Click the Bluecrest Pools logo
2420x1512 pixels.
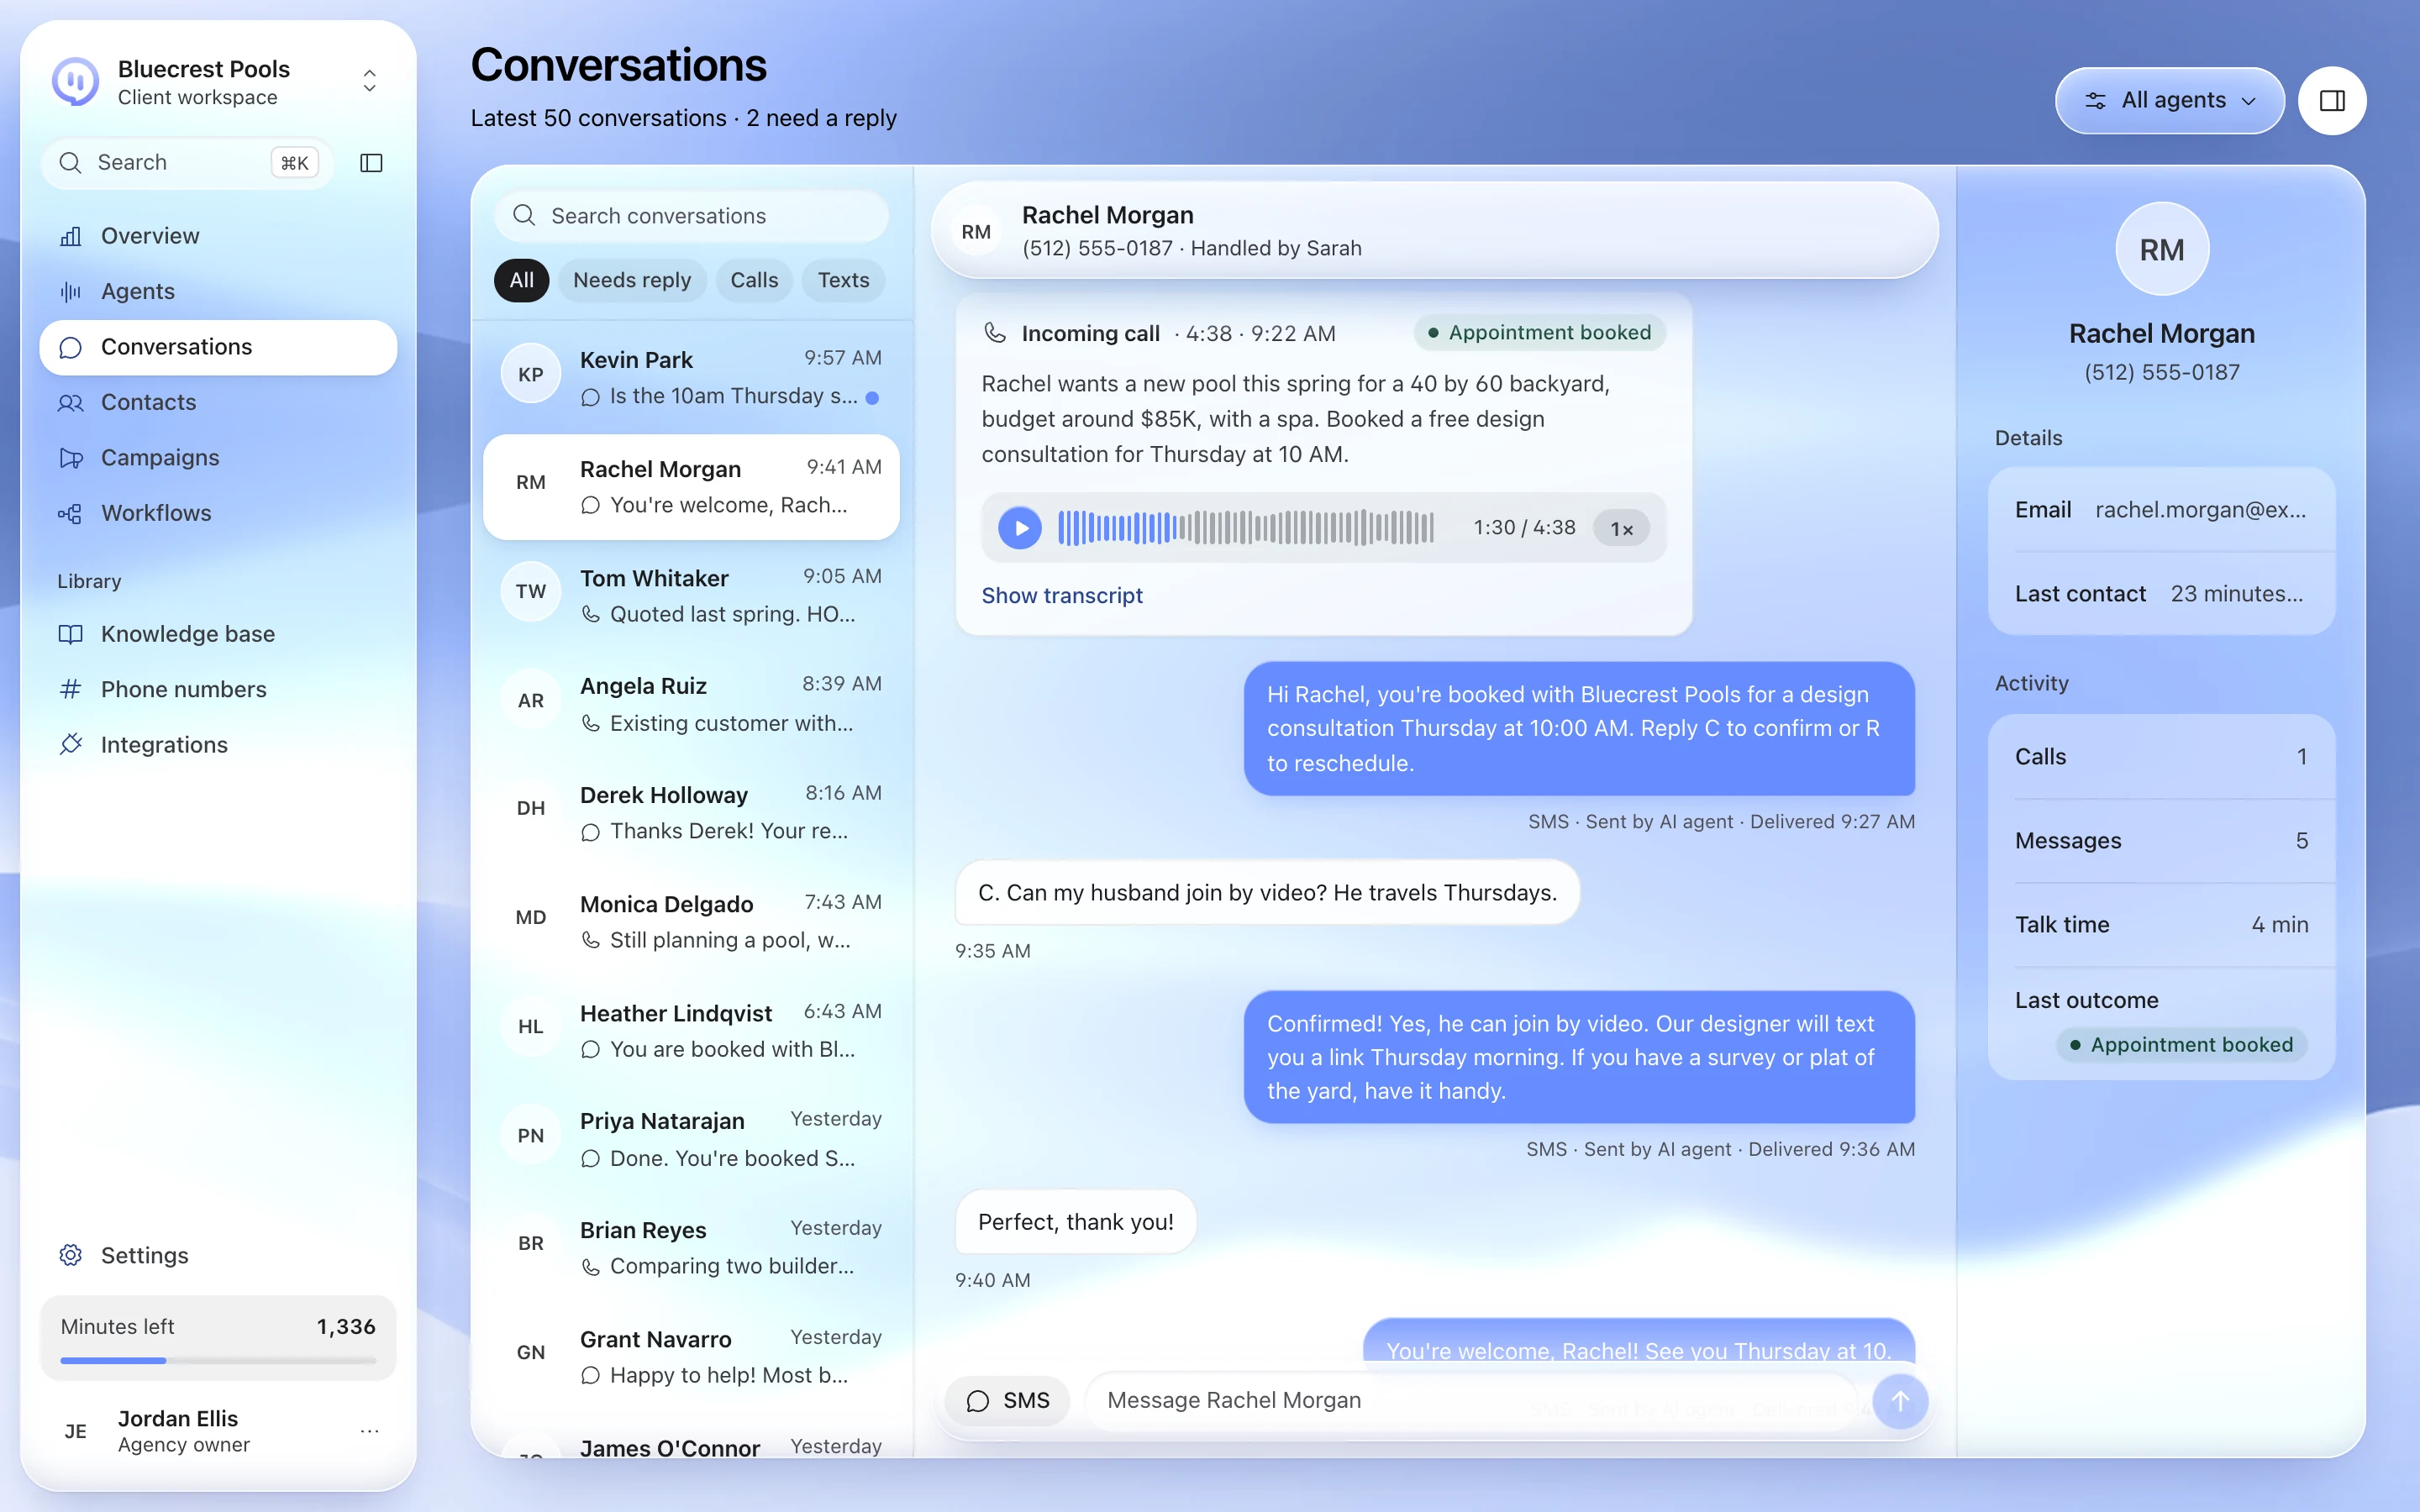click(76, 81)
